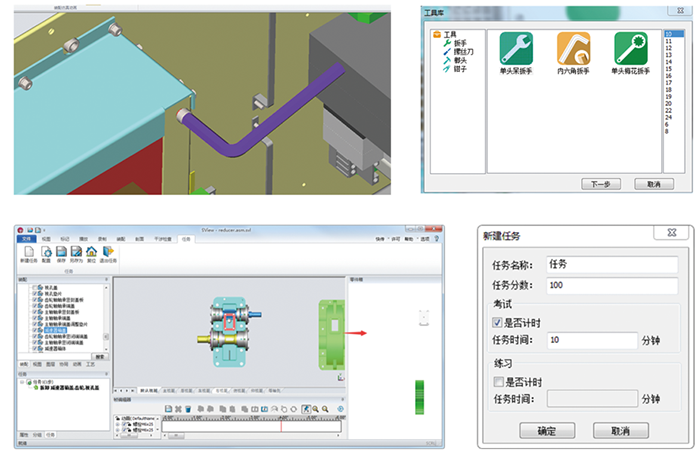700x455 pixels.
Task: Click the save icon in animation toolbar
Action: [169, 409]
